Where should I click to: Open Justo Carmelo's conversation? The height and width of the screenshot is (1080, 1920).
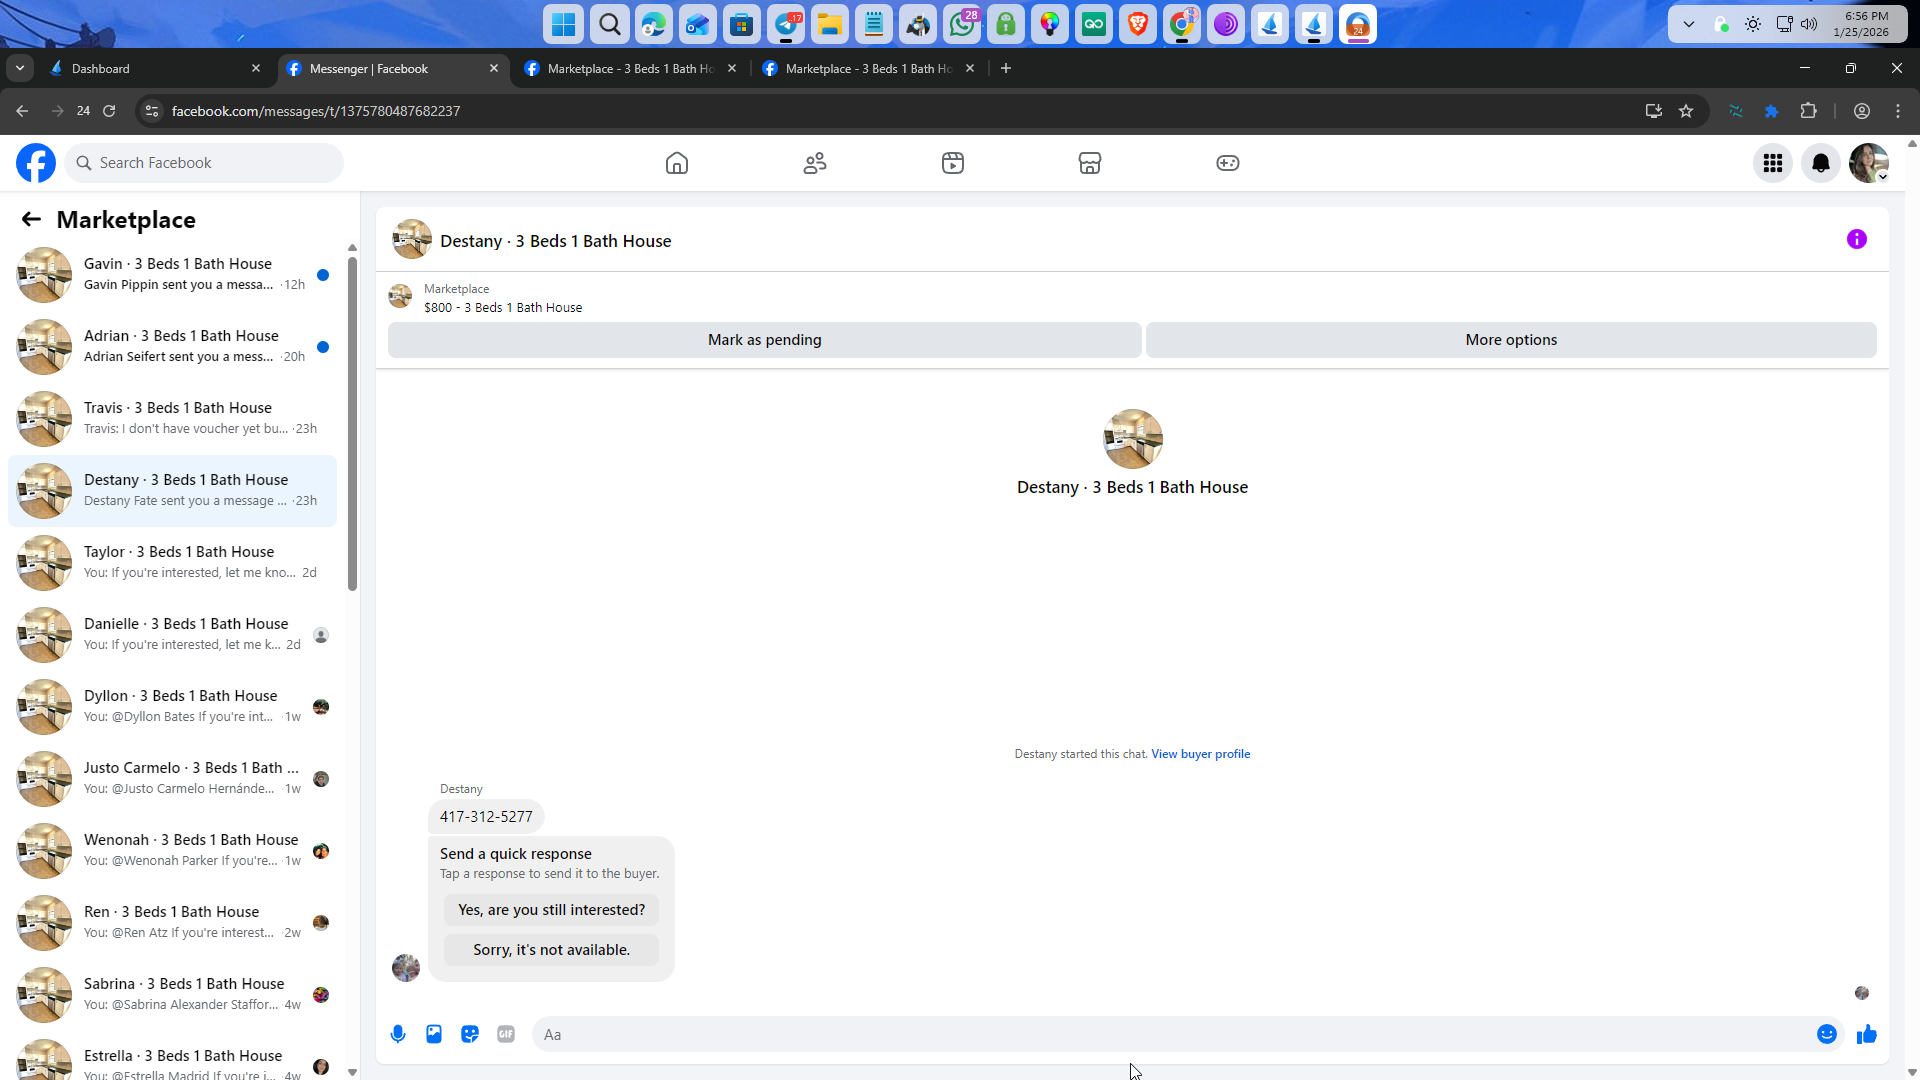click(172, 779)
